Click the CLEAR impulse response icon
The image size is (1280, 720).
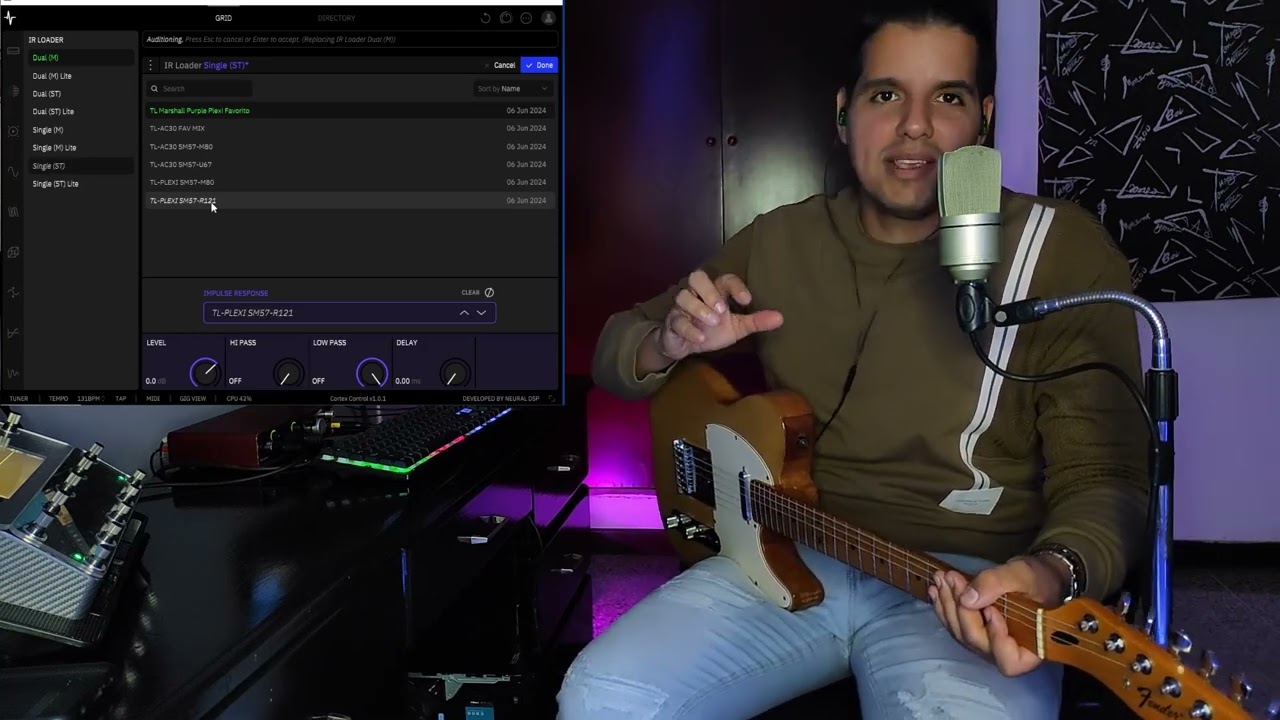[489, 293]
